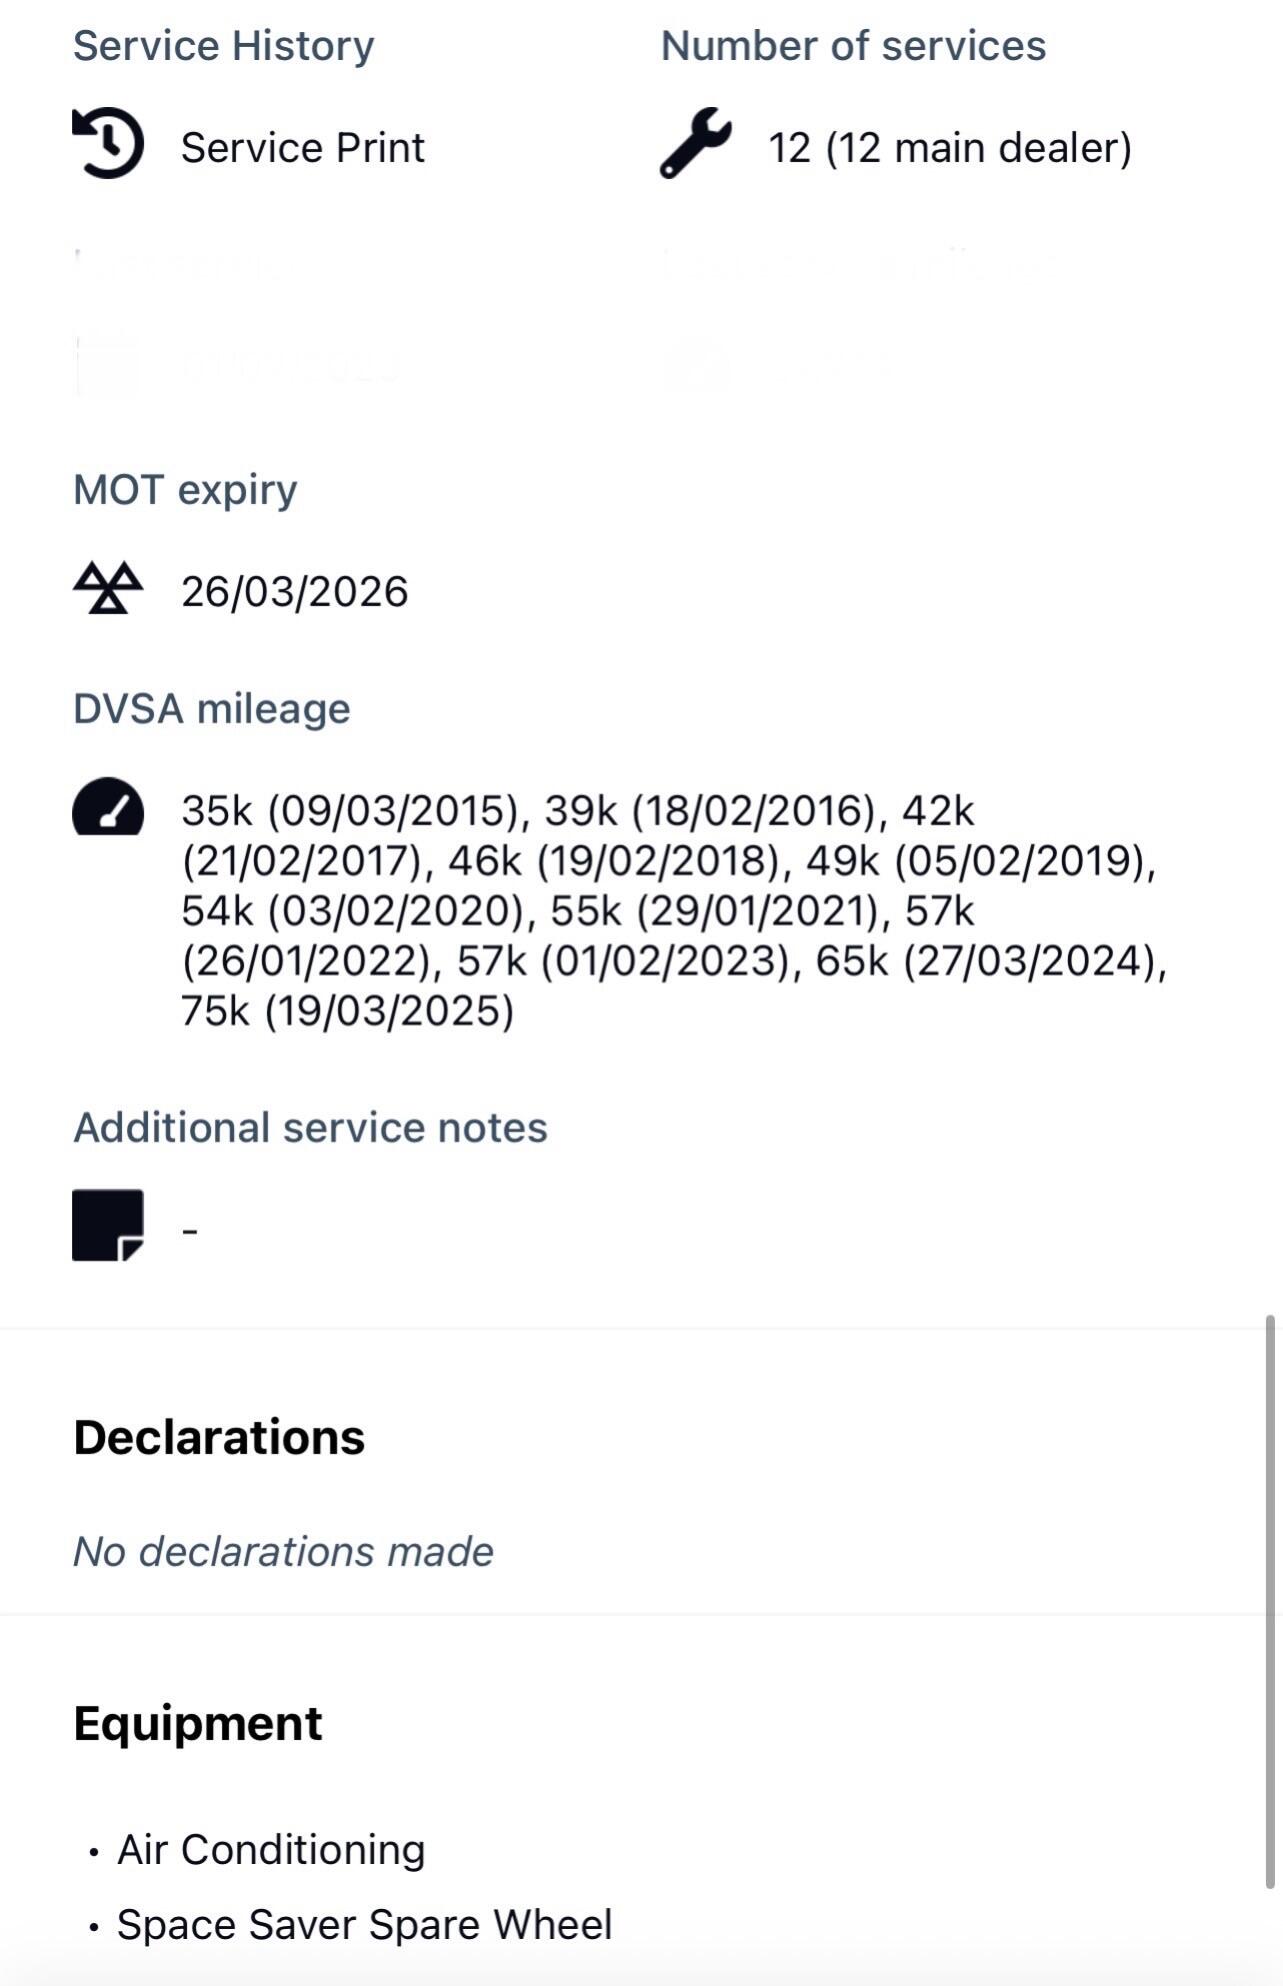Click the No declarations made text
Image resolution: width=1283 pixels, height=1986 pixels.
(283, 1552)
